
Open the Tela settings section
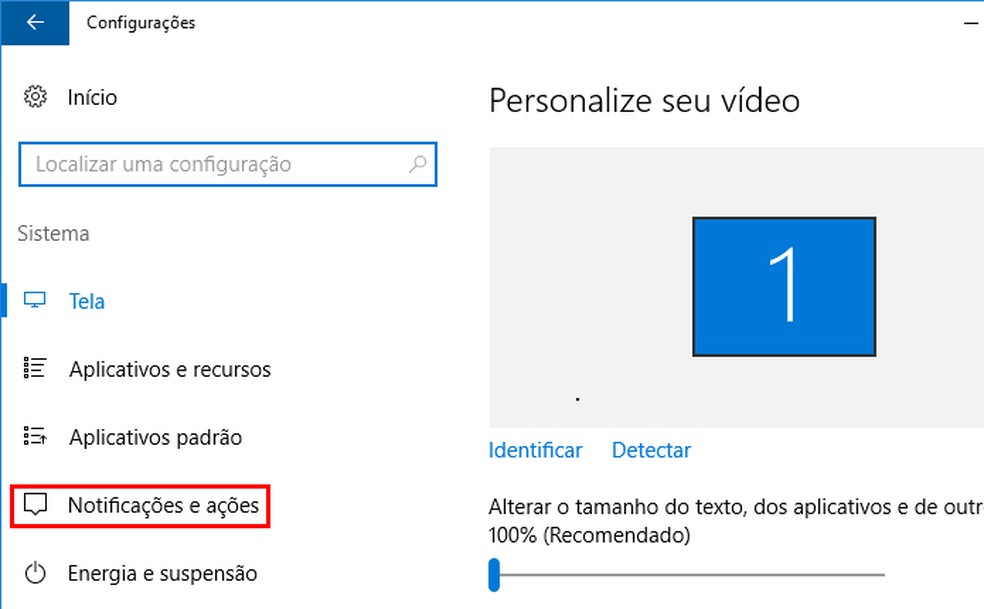[x=86, y=300]
